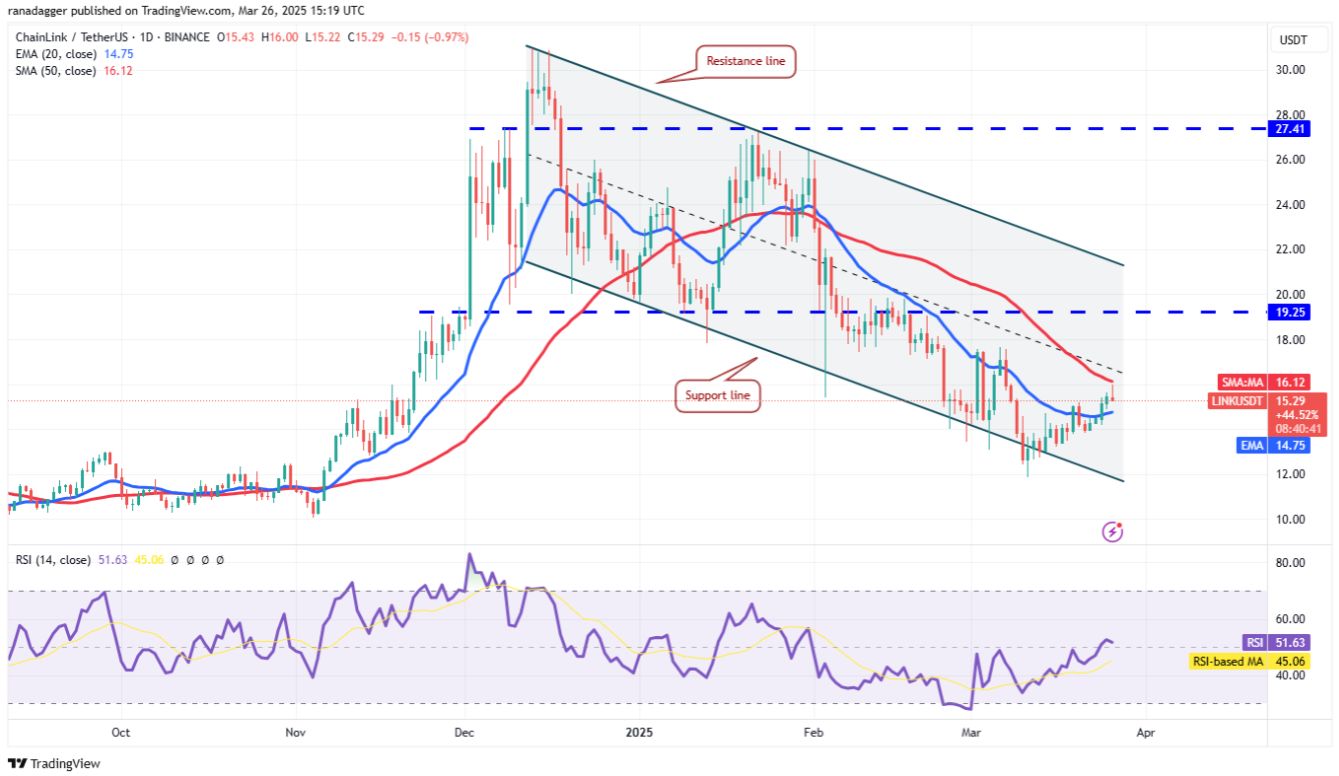Screen dimensions: 1339x776
Task: Click the 24.00 price axis value
Action: [1290, 205]
